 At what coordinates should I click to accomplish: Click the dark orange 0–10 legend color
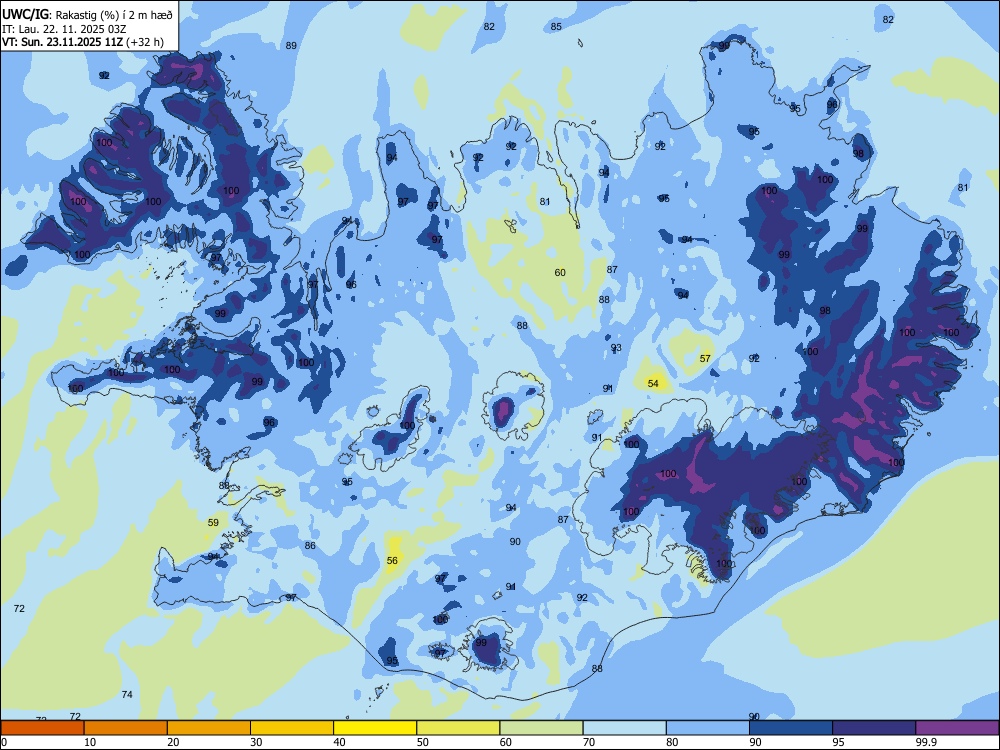[x=42, y=728]
